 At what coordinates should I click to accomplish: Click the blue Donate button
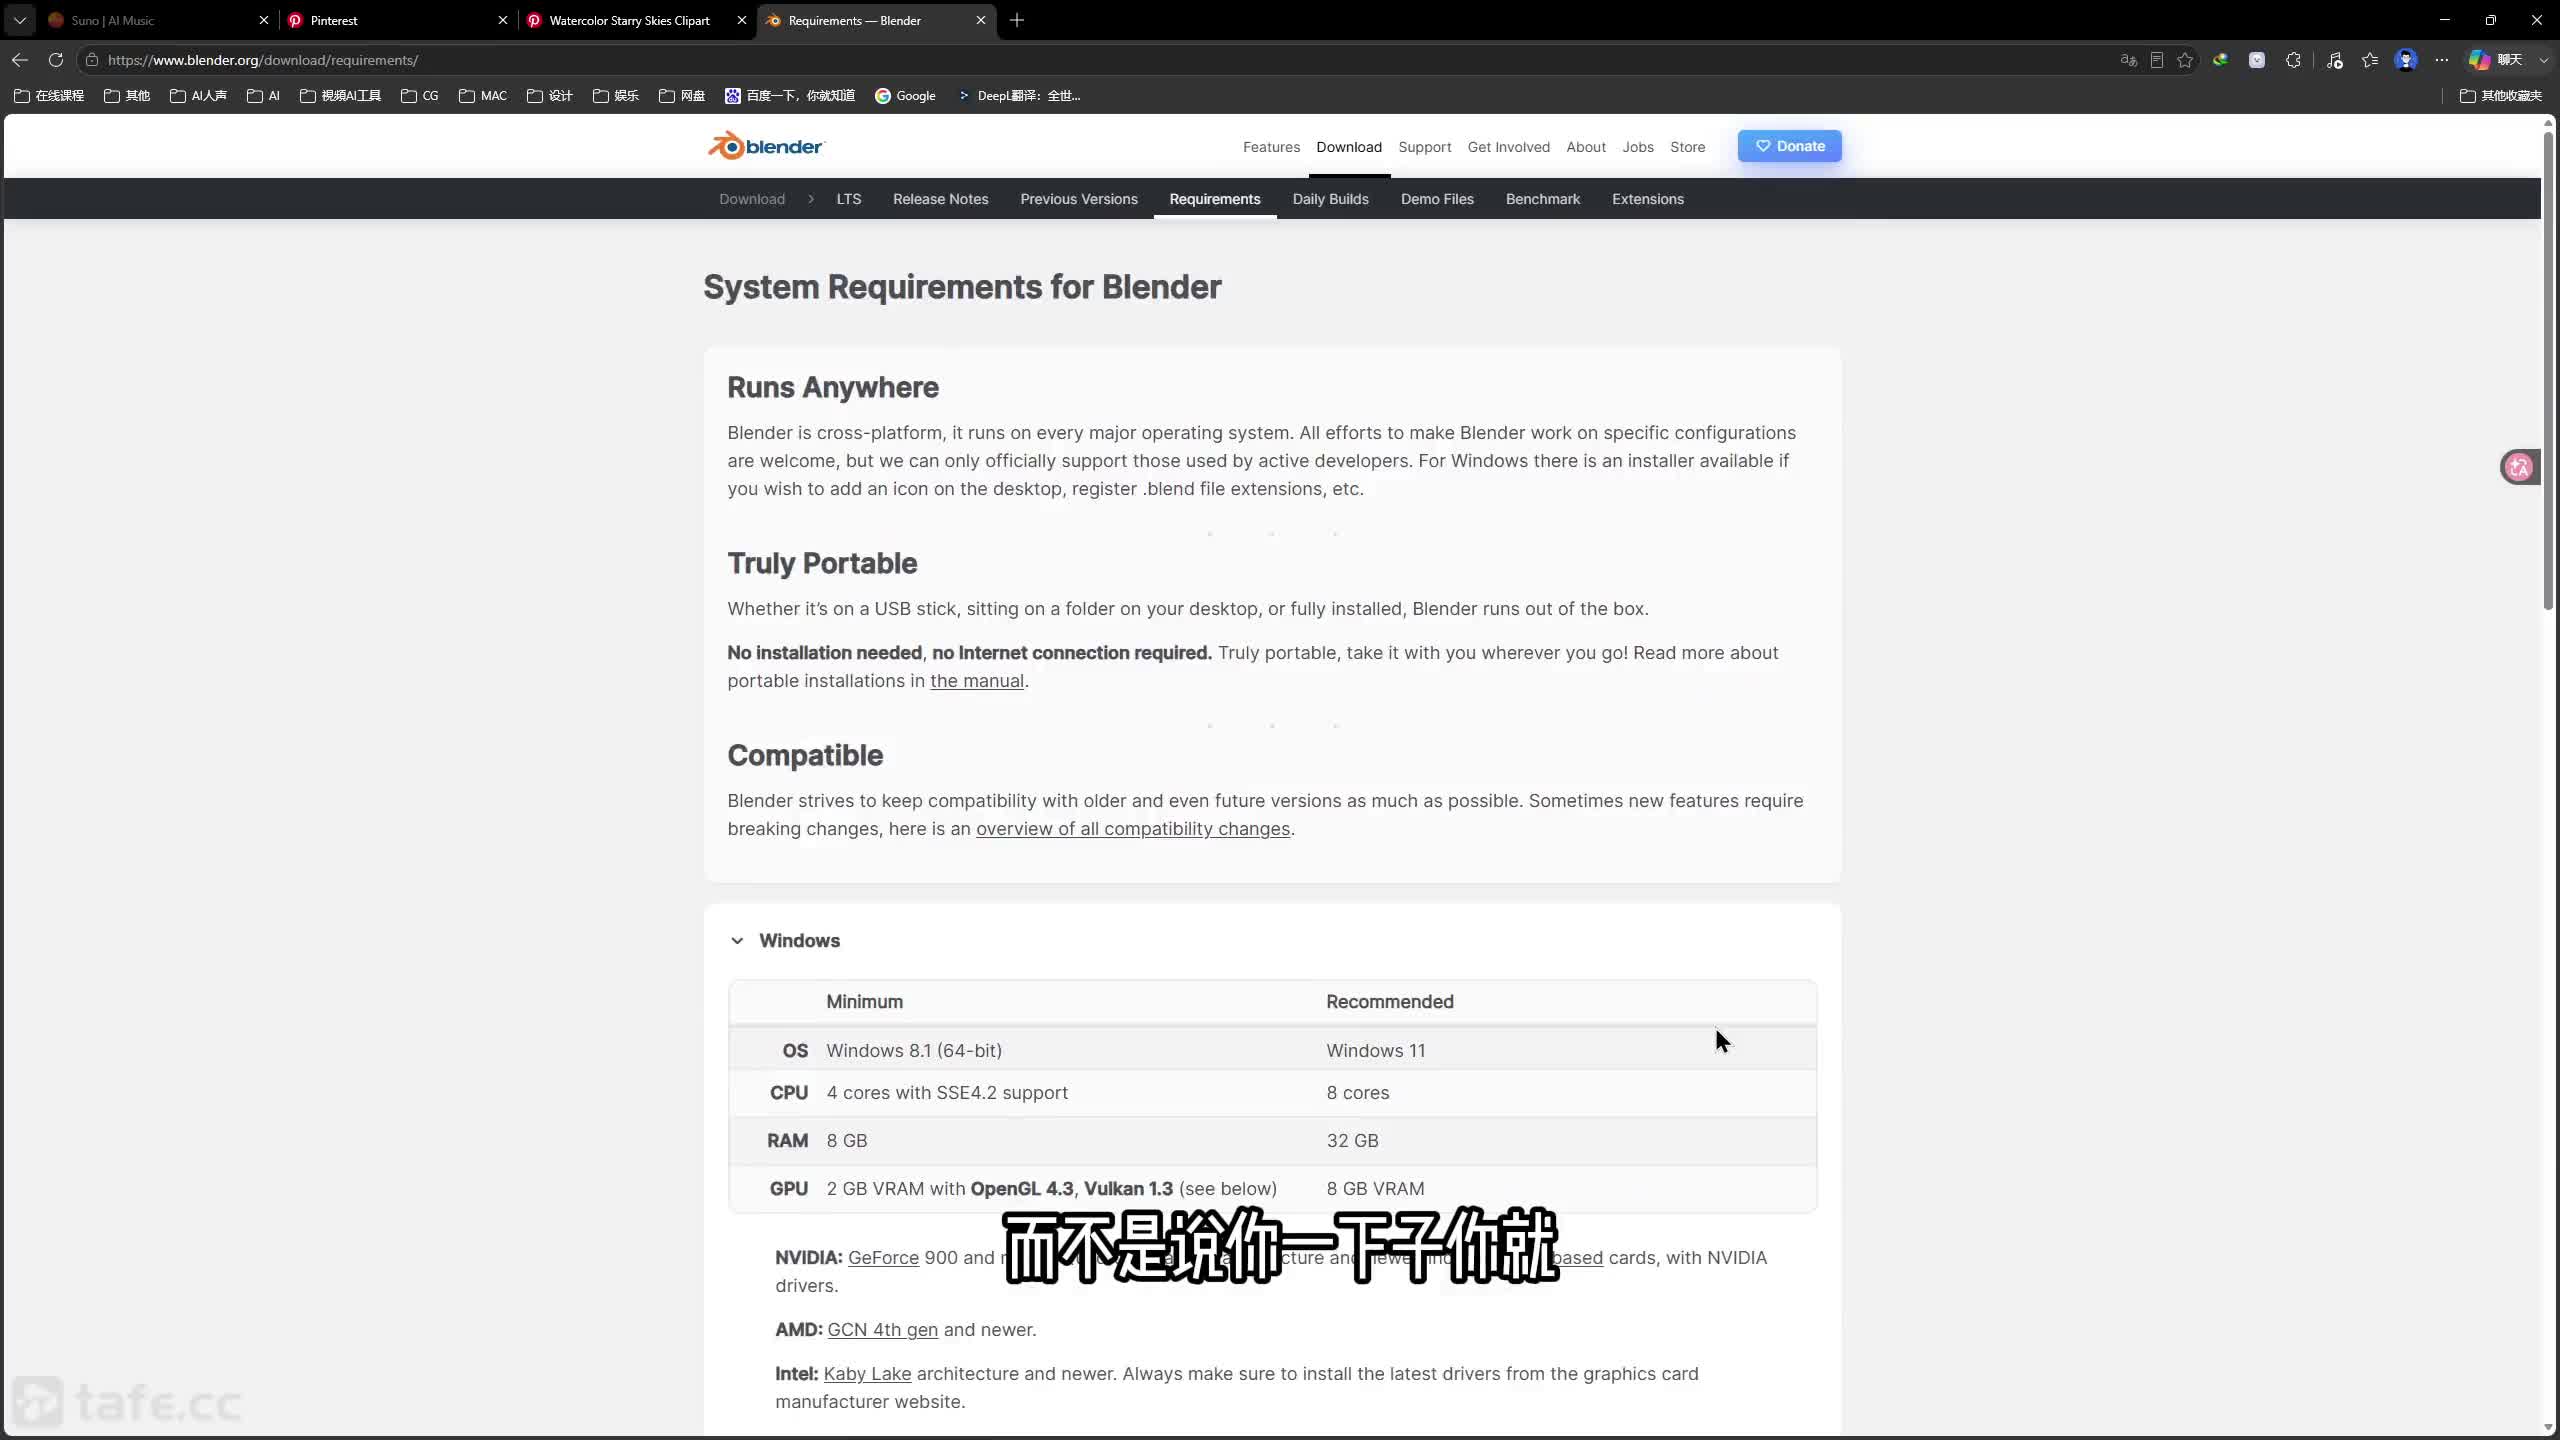point(1789,146)
